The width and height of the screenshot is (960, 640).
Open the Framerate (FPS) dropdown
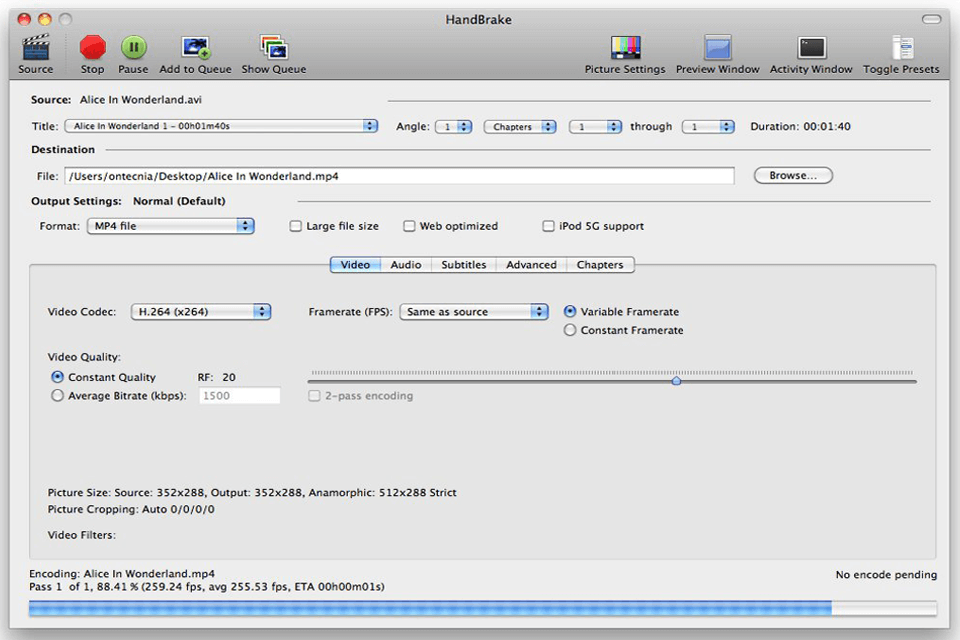coord(473,311)
